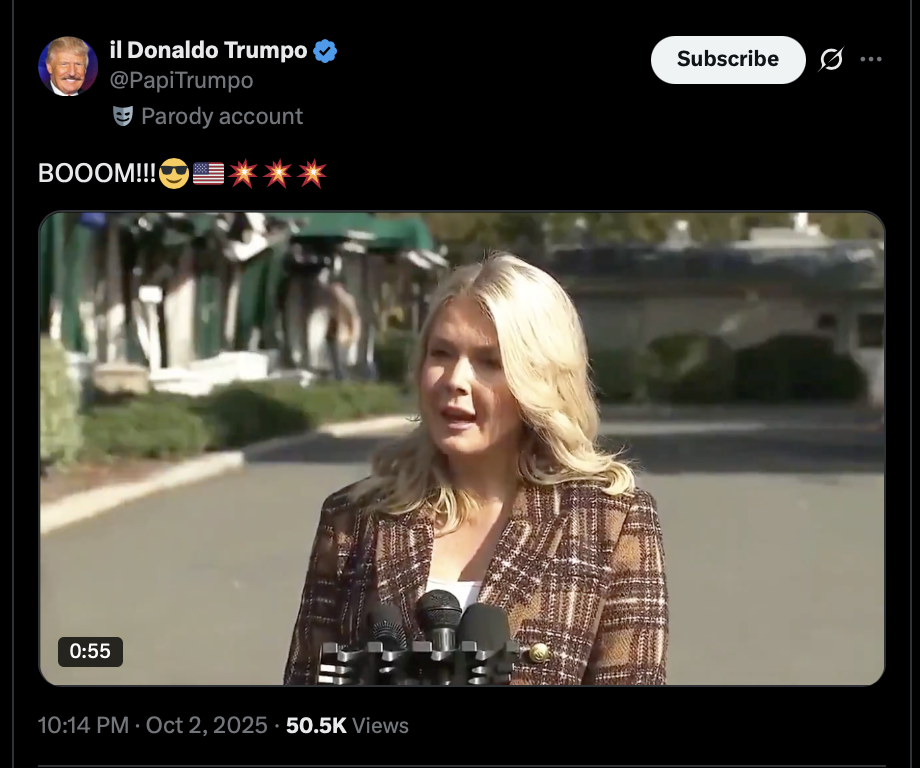The height and width of the screenshot is (768, 920).
Task: Click the Parody account label text
Action: click(x=222, y=116)
